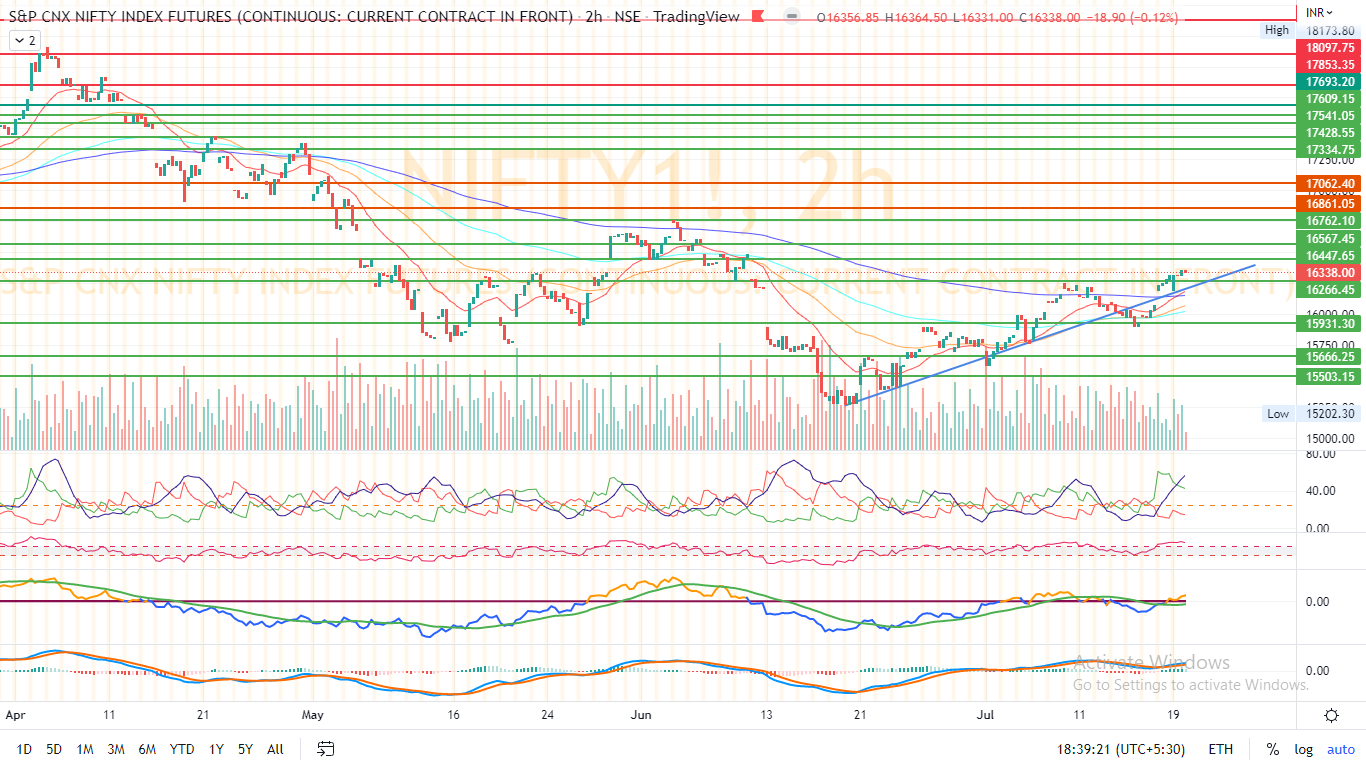Click the 16762.10 green price label

pyautogui.click(x=1331, y=221)
